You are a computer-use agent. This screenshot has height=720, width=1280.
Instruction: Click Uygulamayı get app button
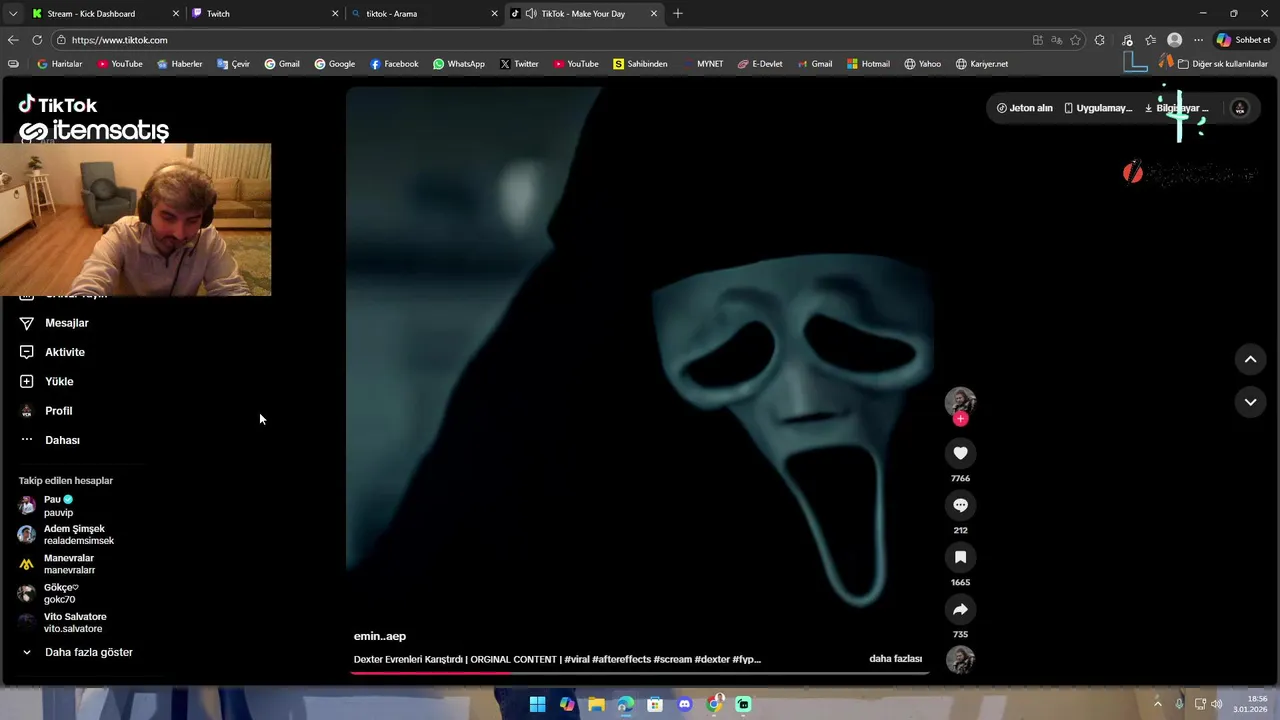pyautogui.click(x=1098, y=108)
